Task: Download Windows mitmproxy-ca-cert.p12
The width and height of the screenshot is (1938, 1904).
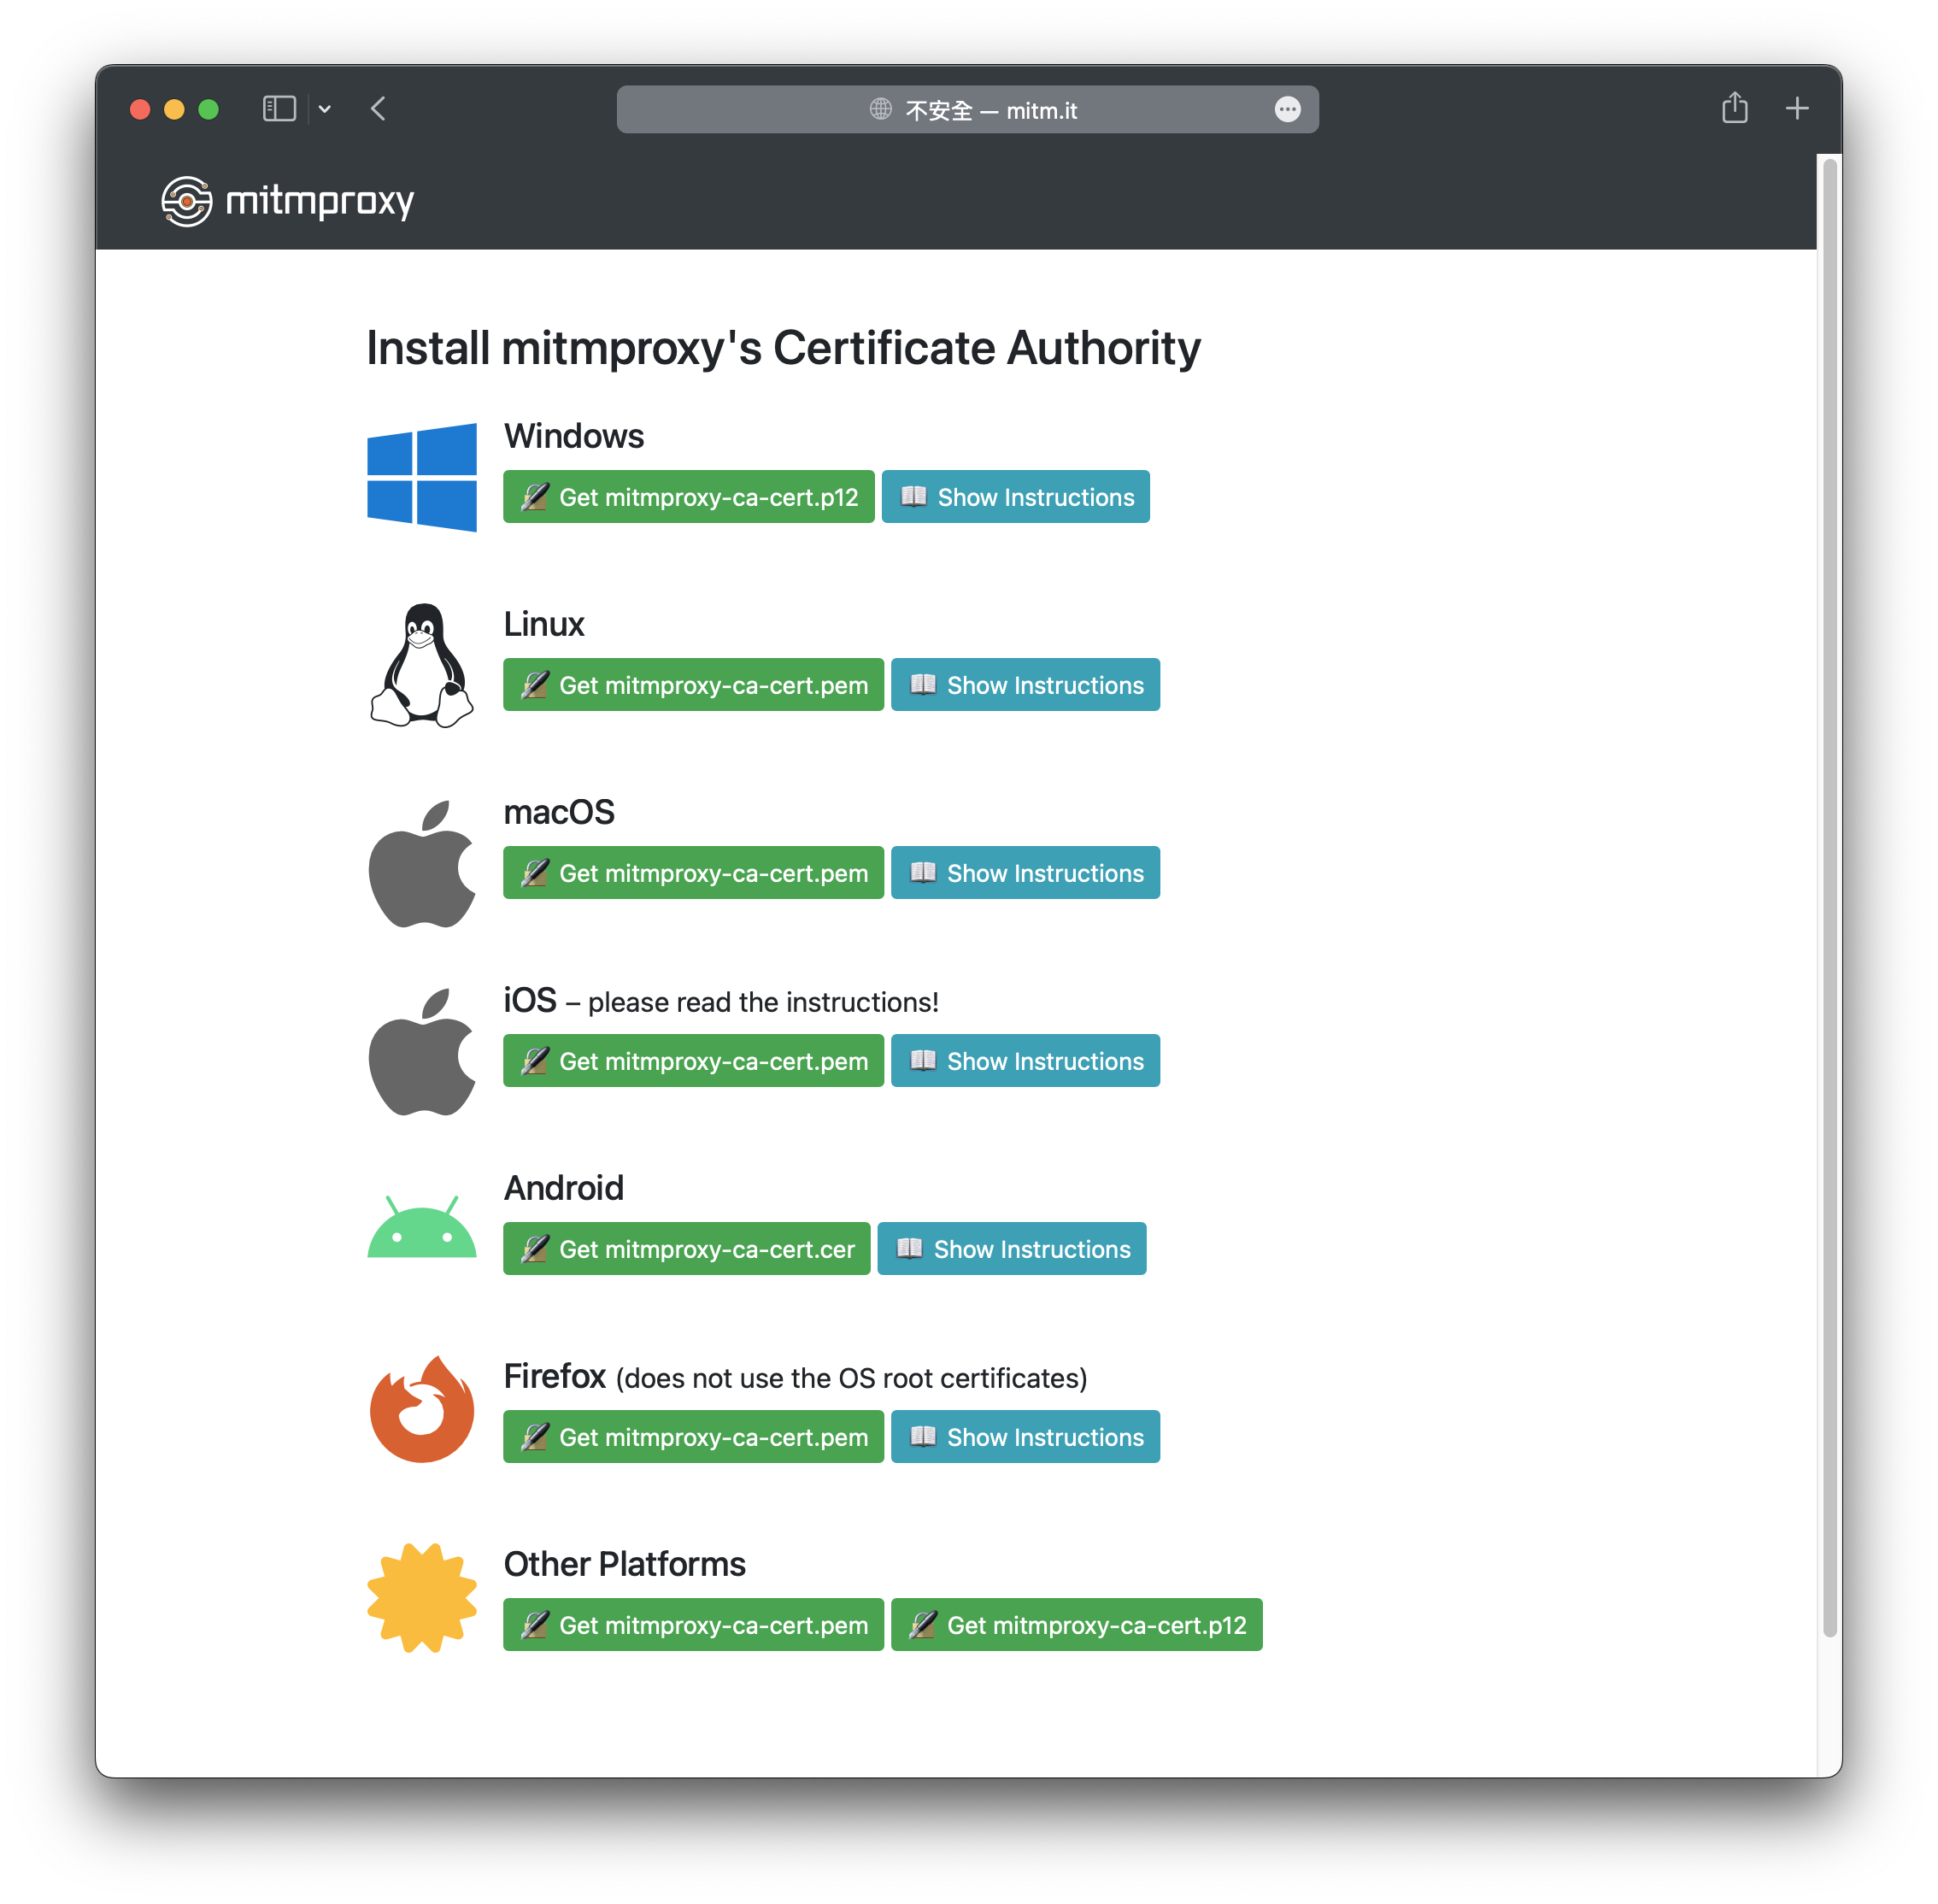Action: pyautogui.click(x=689, y=497)
